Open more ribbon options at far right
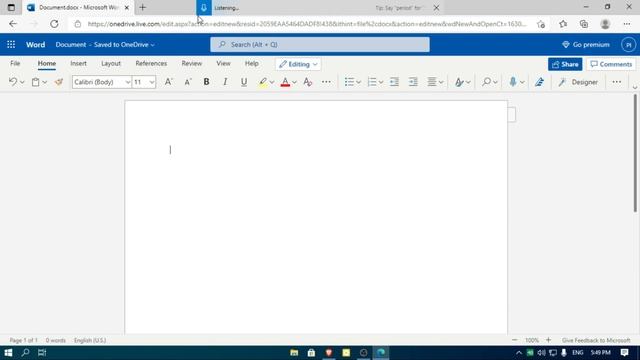Viewport: 640px width, 360px height. [x=616, y=82]
